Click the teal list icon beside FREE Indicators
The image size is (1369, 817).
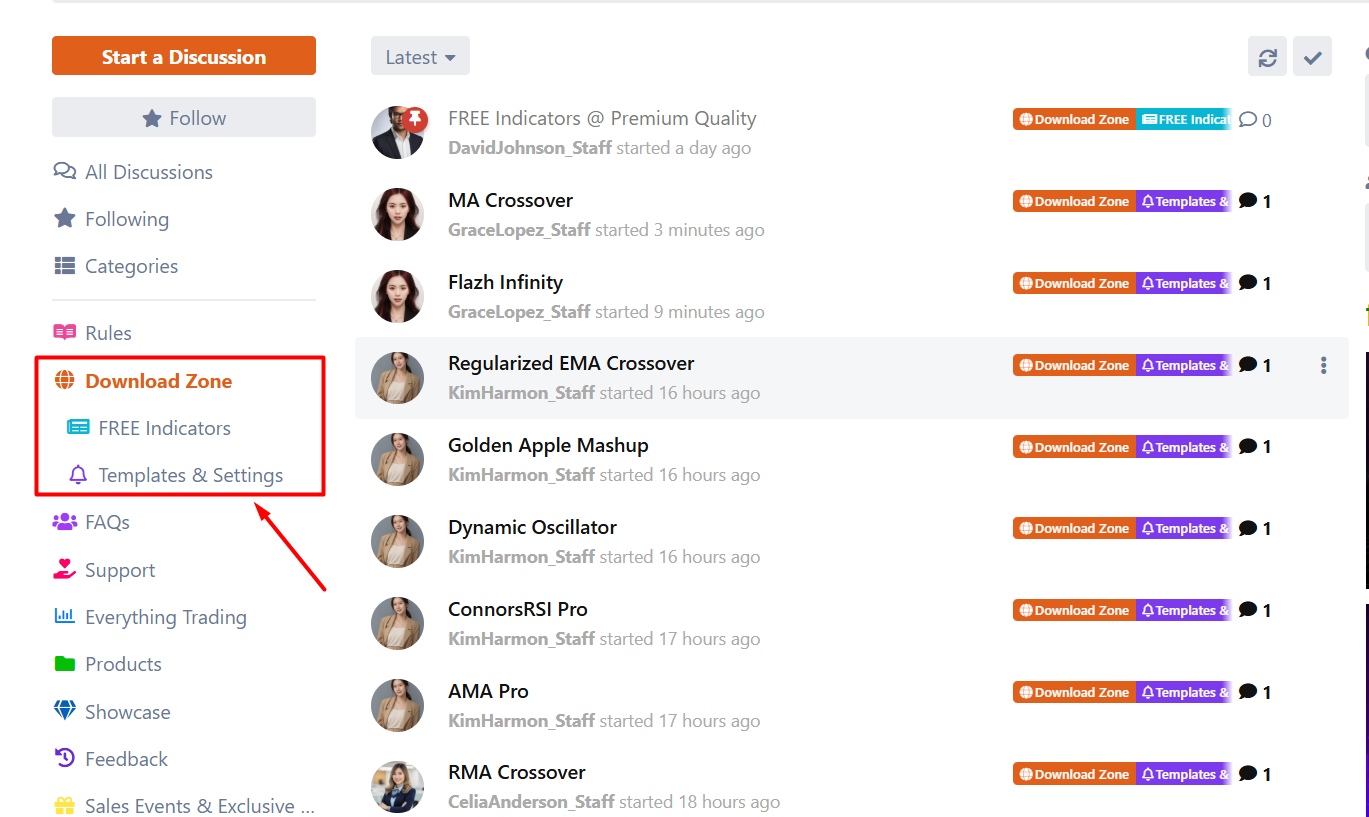(x=78, y=427)
